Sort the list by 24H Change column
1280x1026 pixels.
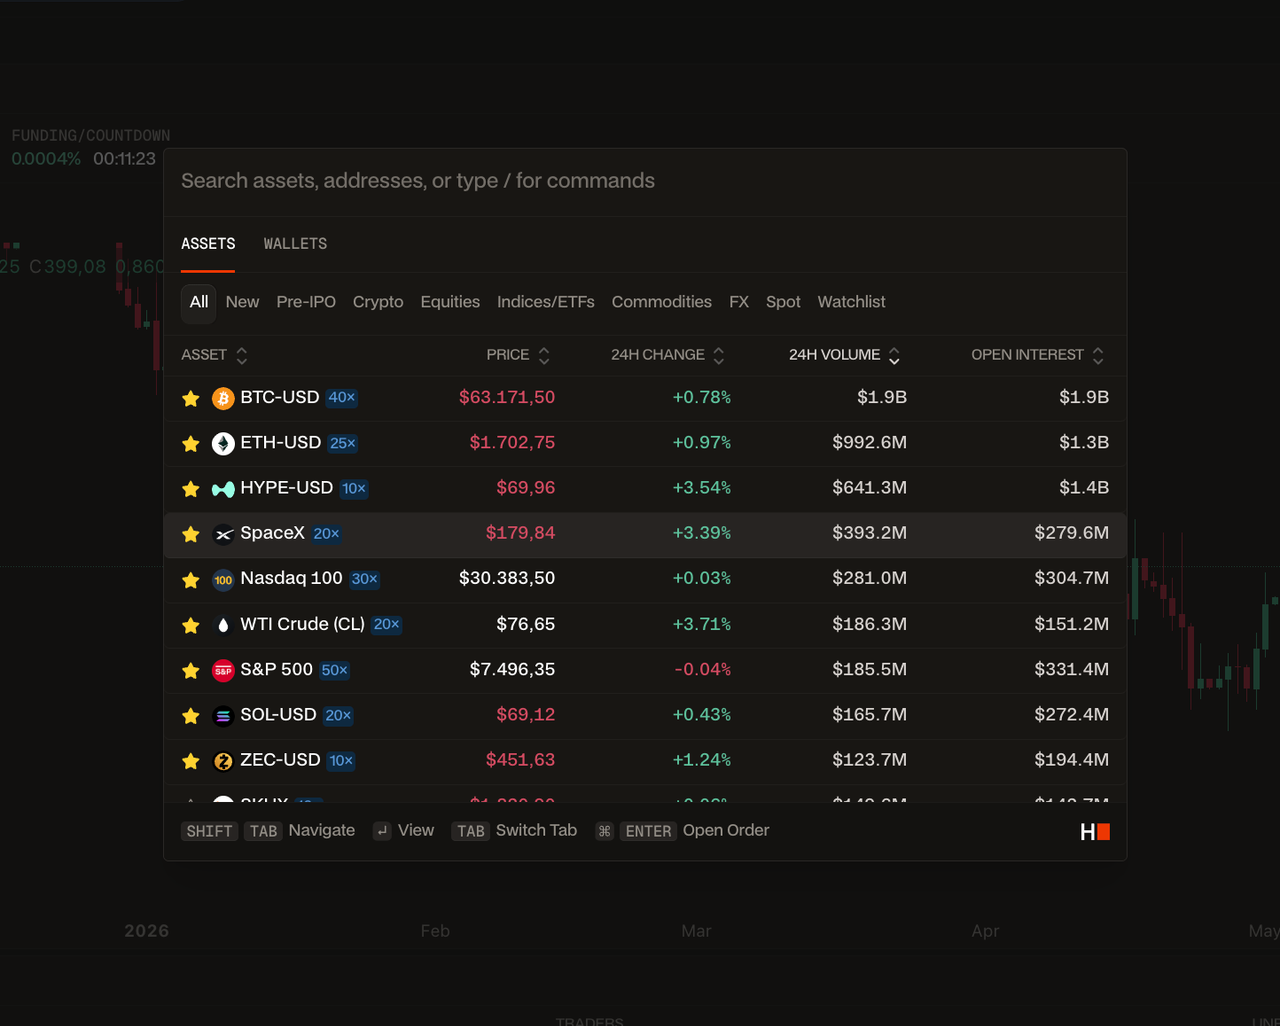pyautogui.click(x=668, y=355)
